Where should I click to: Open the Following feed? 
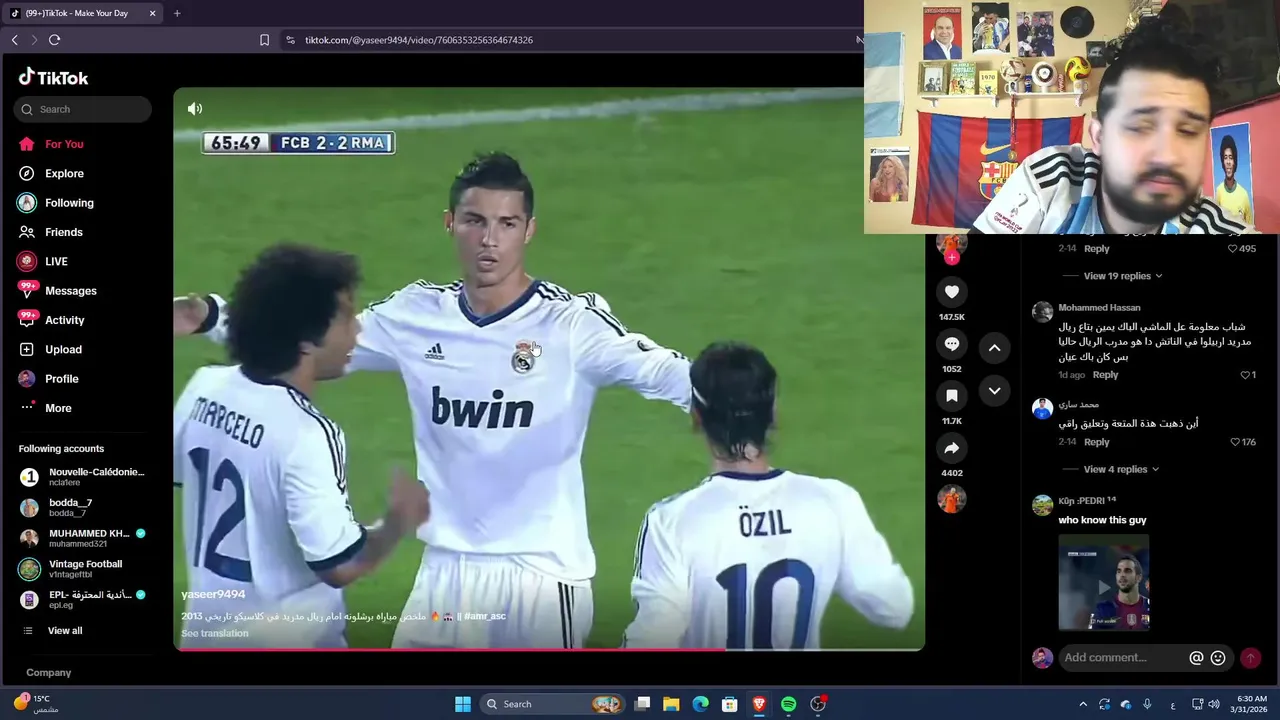(x=69, y=203)
